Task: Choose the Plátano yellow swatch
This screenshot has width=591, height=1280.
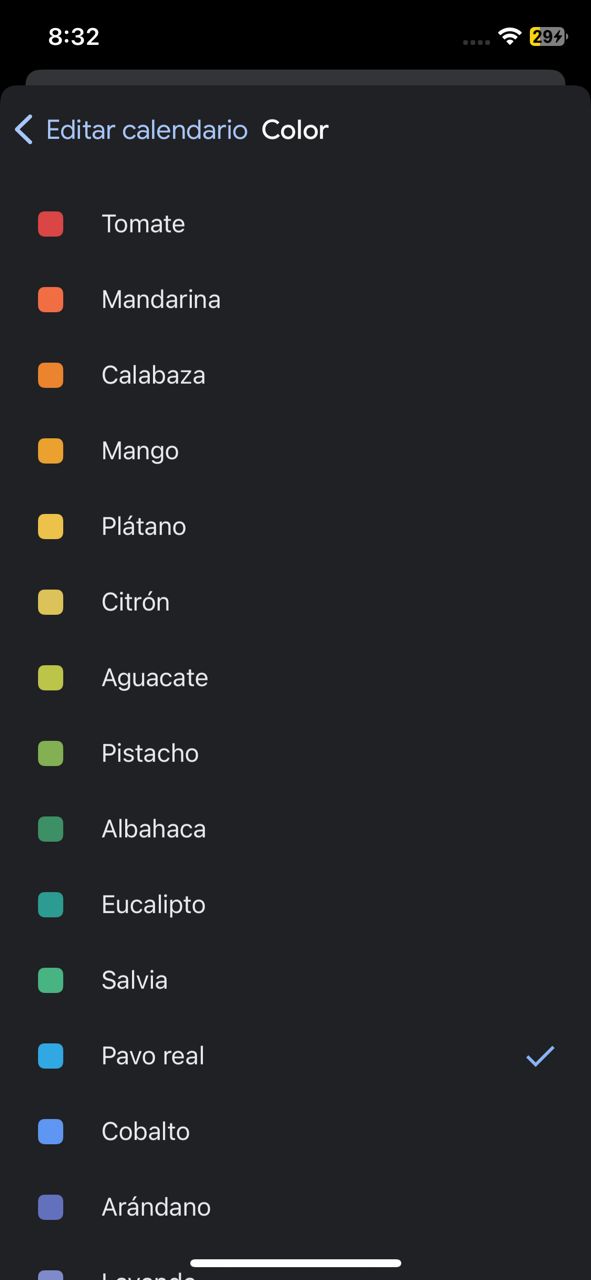Action: pos(51,527)
